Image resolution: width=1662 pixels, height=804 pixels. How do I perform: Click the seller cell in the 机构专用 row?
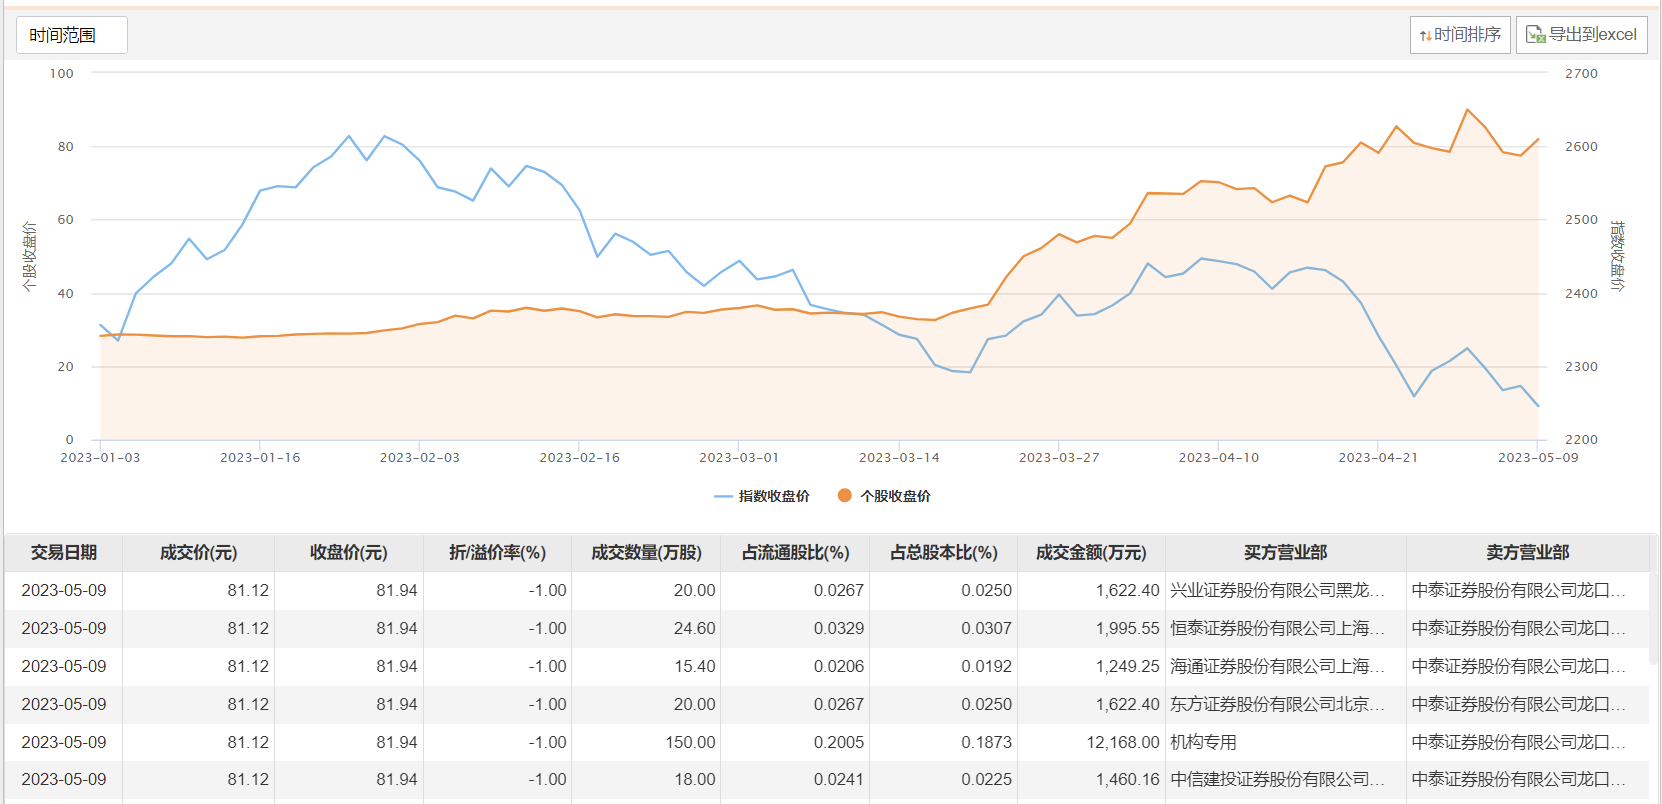(1527, 743)
